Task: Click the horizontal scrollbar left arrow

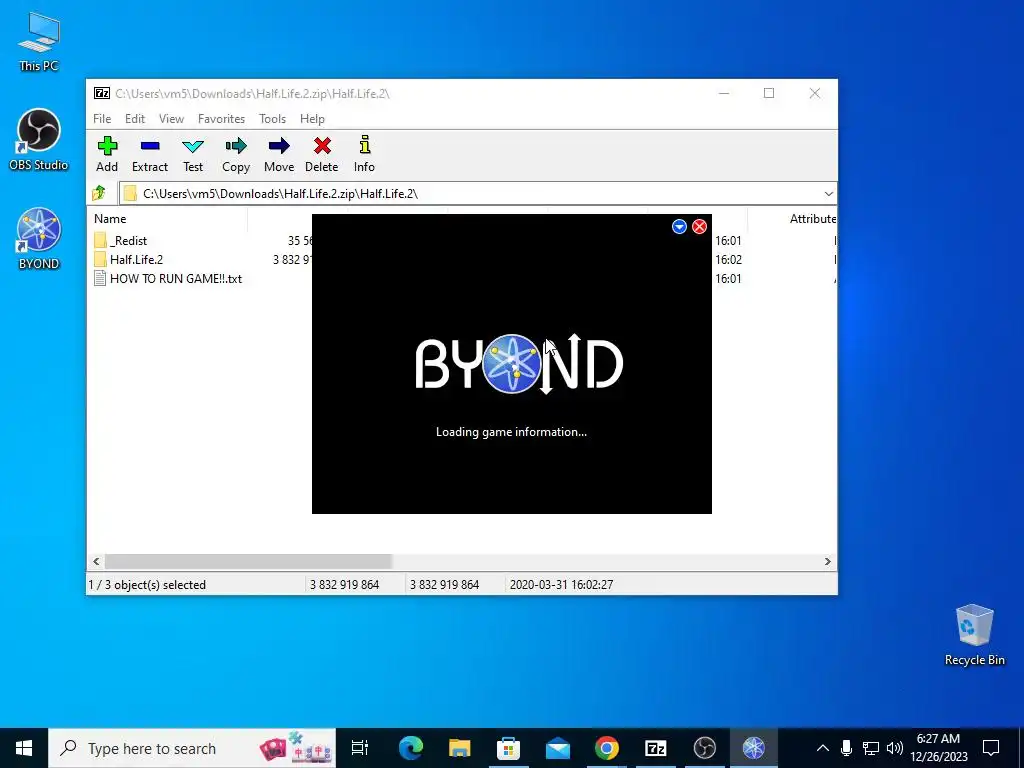Action: point(97,562)
